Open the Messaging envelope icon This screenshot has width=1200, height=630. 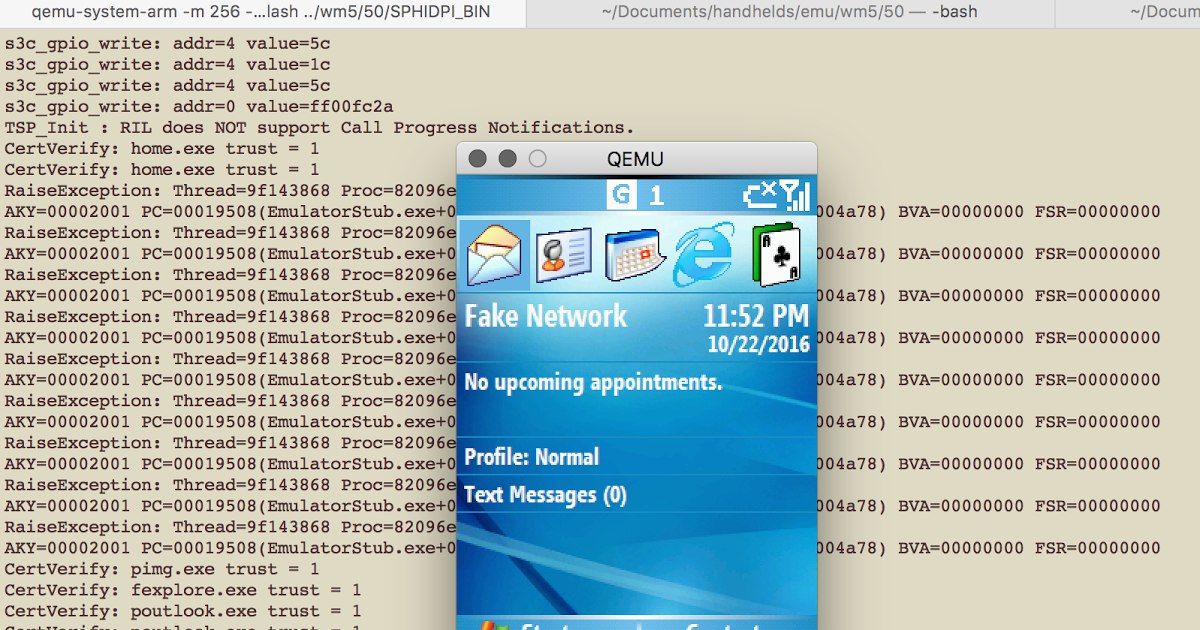pos(495,254)
